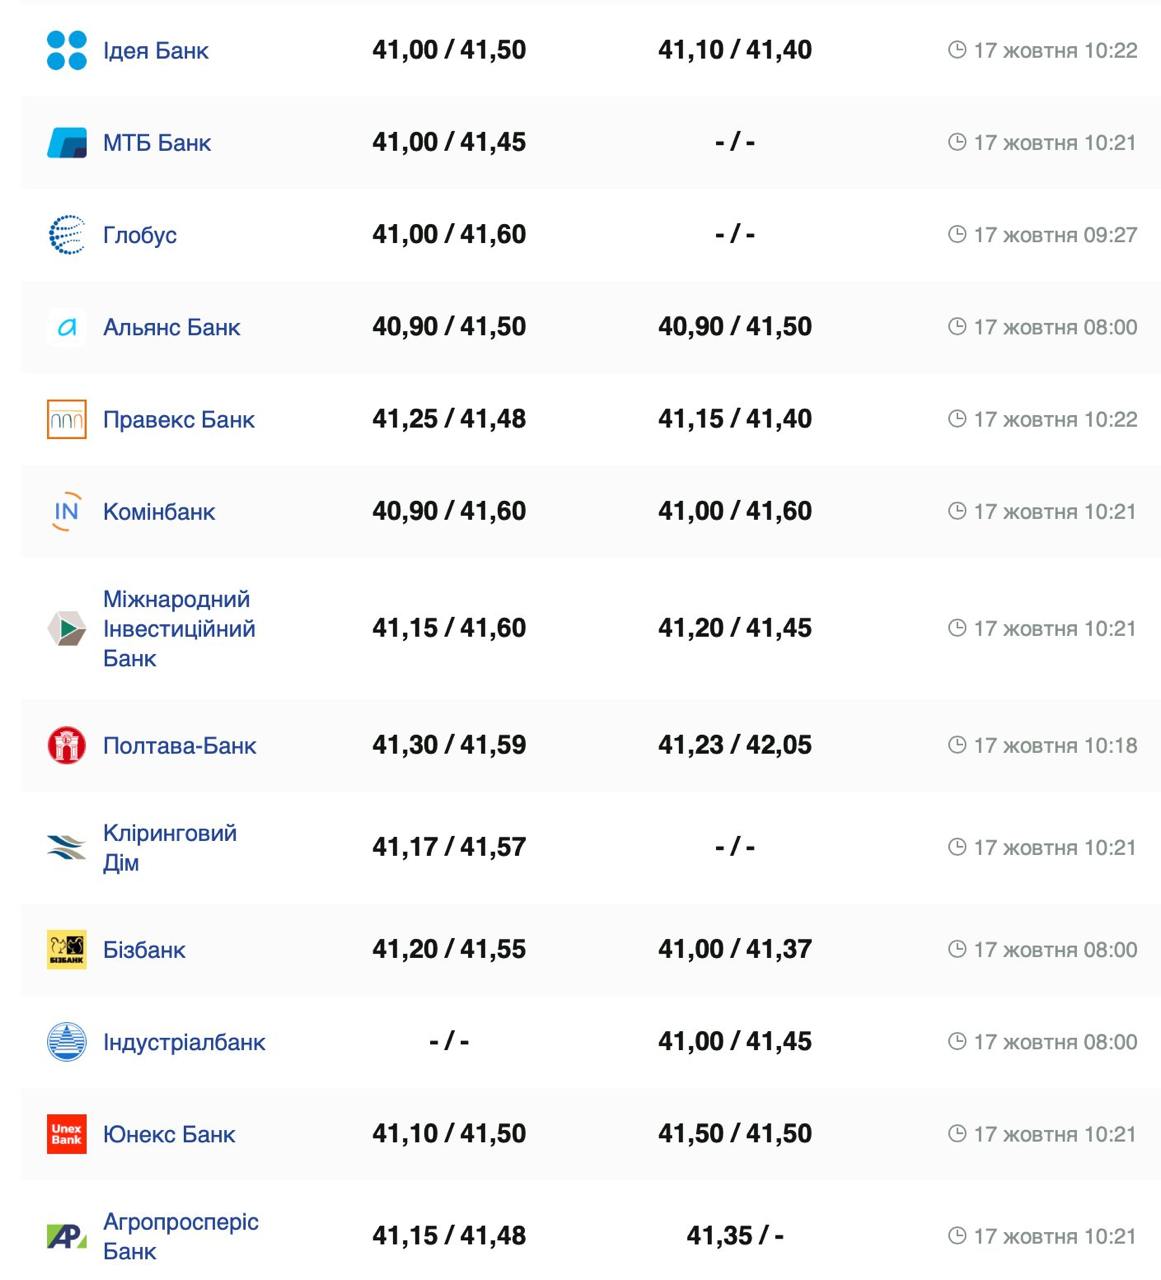Click the Глобус bank logo icon

[67, 235]
